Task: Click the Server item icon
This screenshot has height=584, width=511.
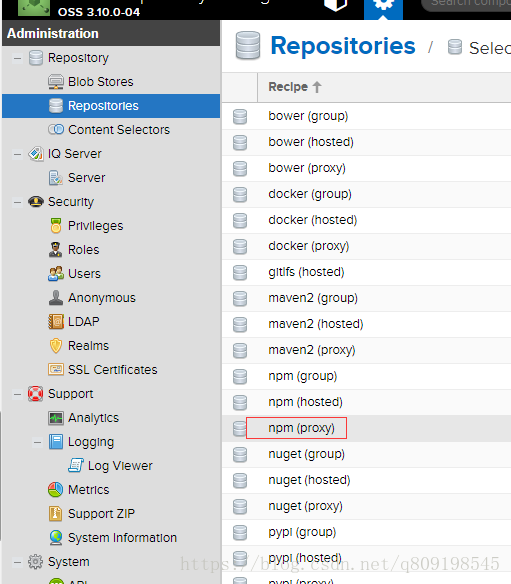Action: click(56, 178)
